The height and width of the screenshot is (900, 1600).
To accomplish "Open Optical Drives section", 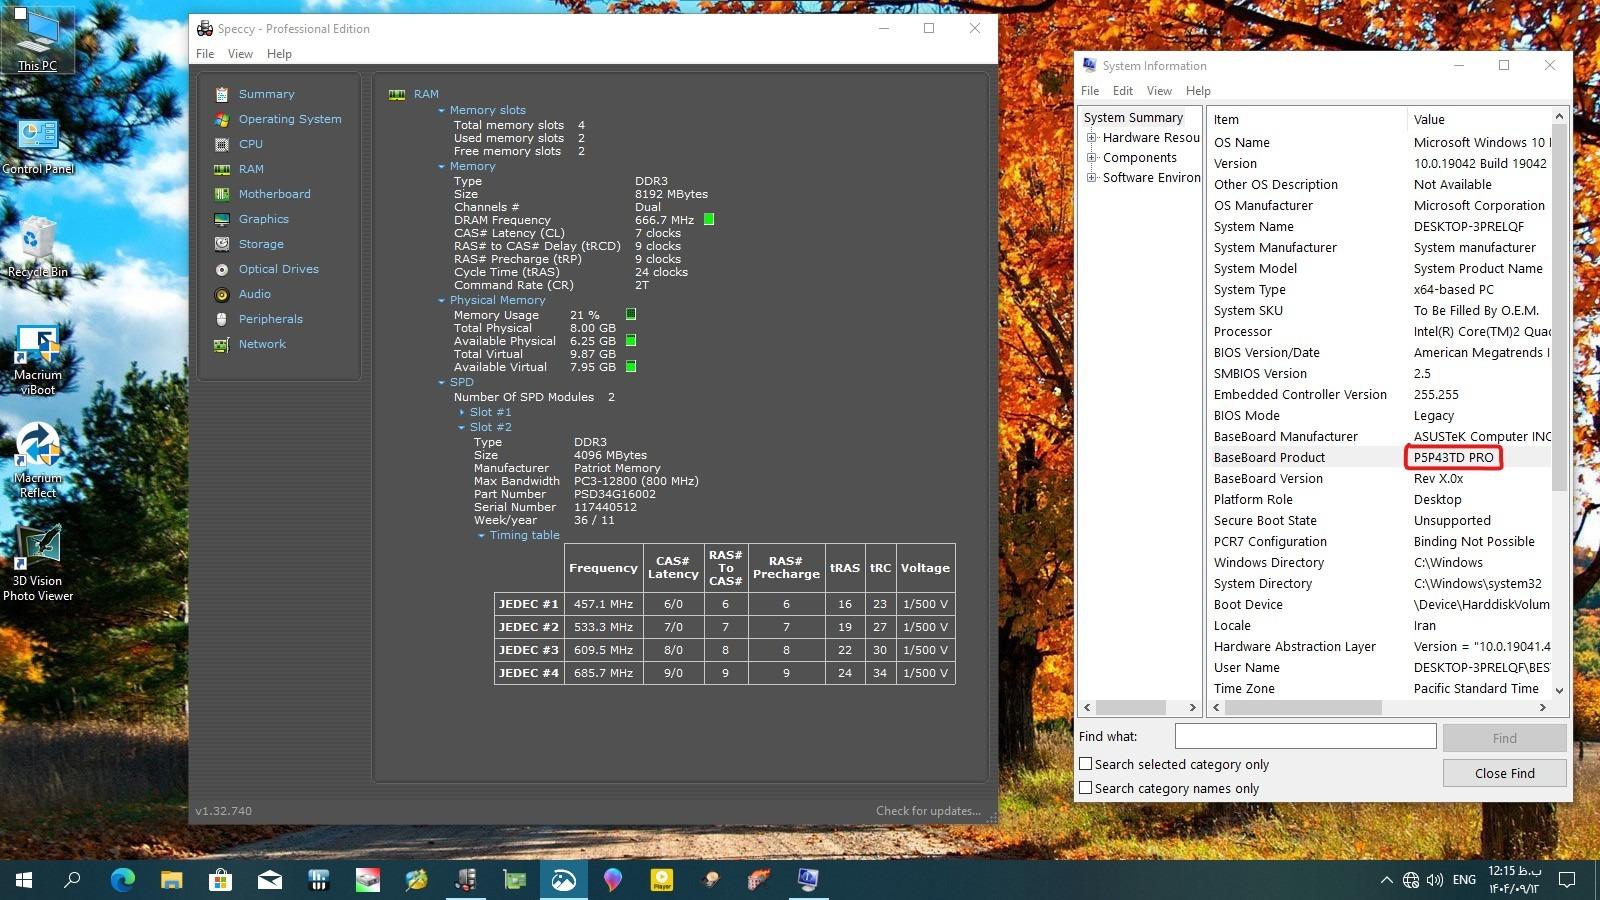I will (278, 269).
